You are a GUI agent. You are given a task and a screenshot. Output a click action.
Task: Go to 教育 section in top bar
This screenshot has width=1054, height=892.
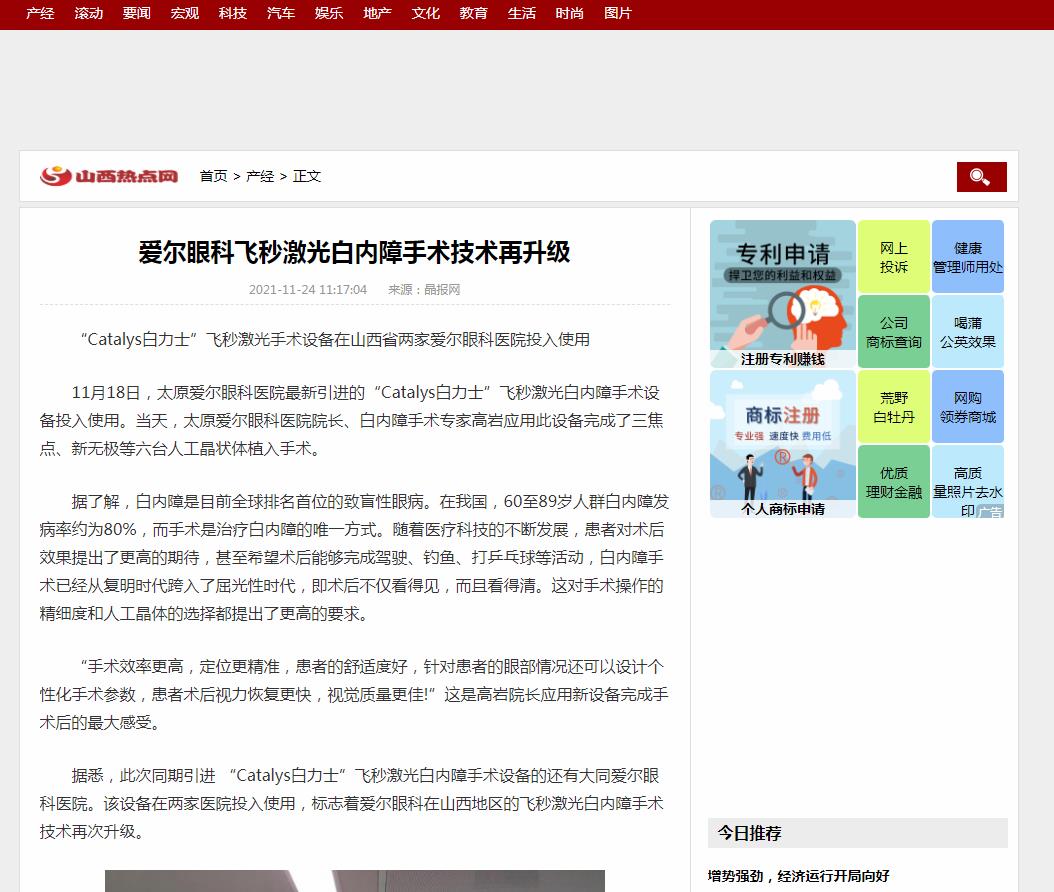pyautogui.click(x=473, y=13)
